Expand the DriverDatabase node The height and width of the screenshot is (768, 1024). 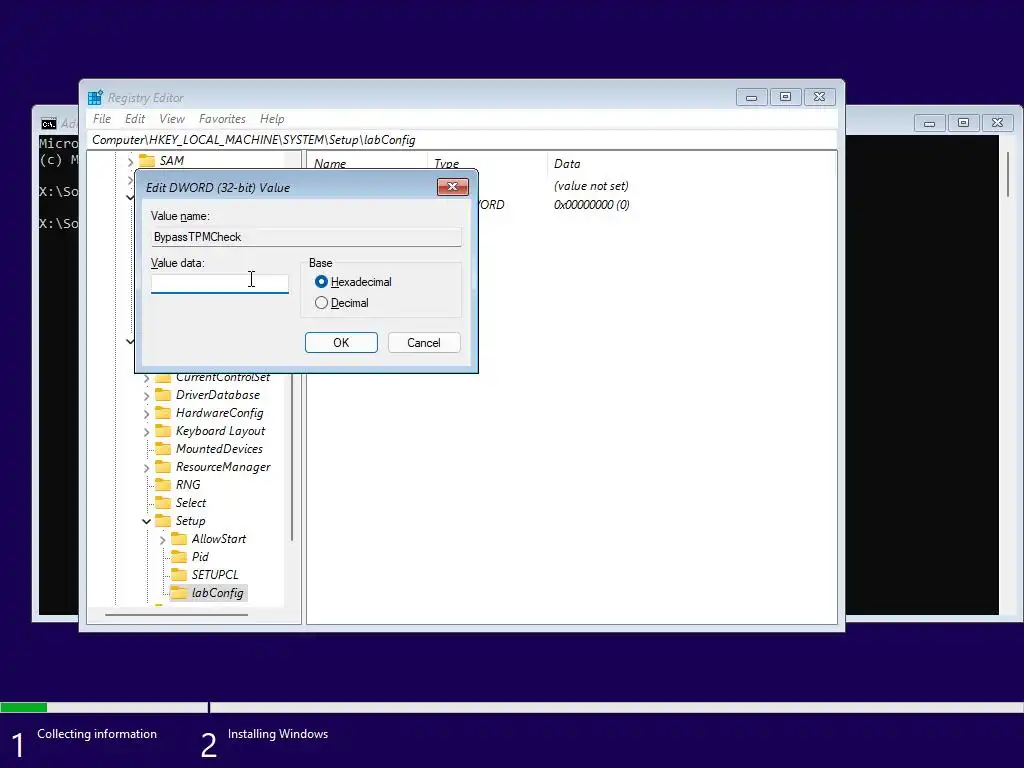tap(146, 396)
